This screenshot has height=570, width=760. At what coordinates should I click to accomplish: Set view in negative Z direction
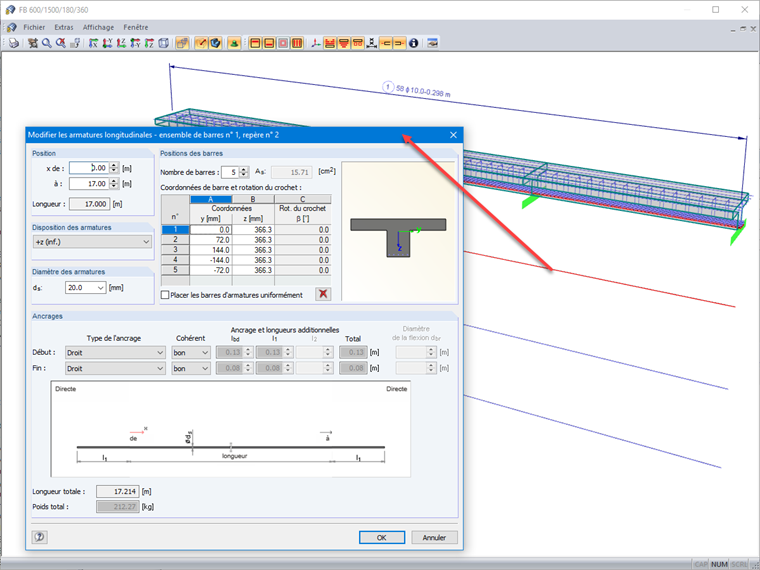click(150, 43)
